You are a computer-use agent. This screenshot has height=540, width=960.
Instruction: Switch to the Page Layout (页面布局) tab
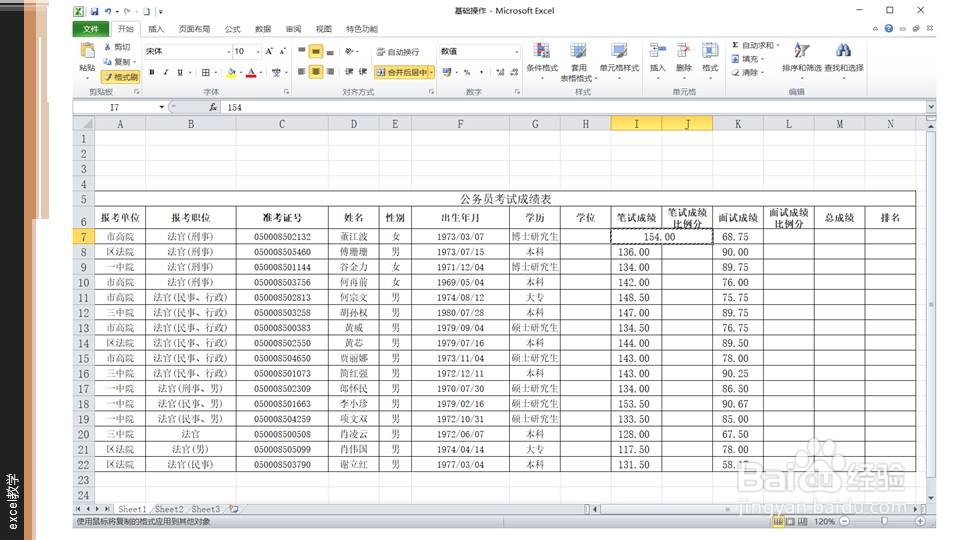pos(194,29)
